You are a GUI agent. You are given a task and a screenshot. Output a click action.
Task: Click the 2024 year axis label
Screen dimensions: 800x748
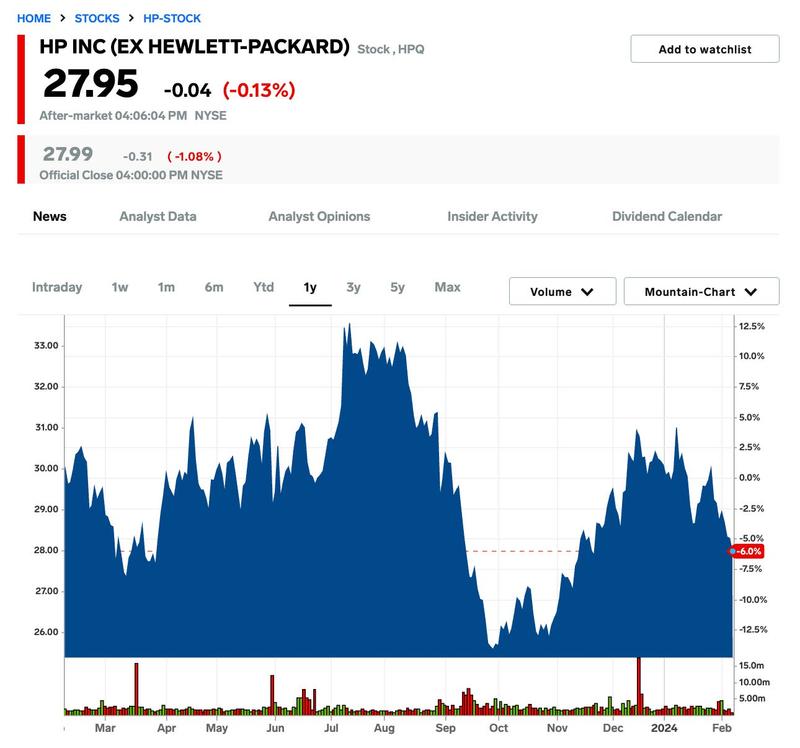(x=664, y=728)
